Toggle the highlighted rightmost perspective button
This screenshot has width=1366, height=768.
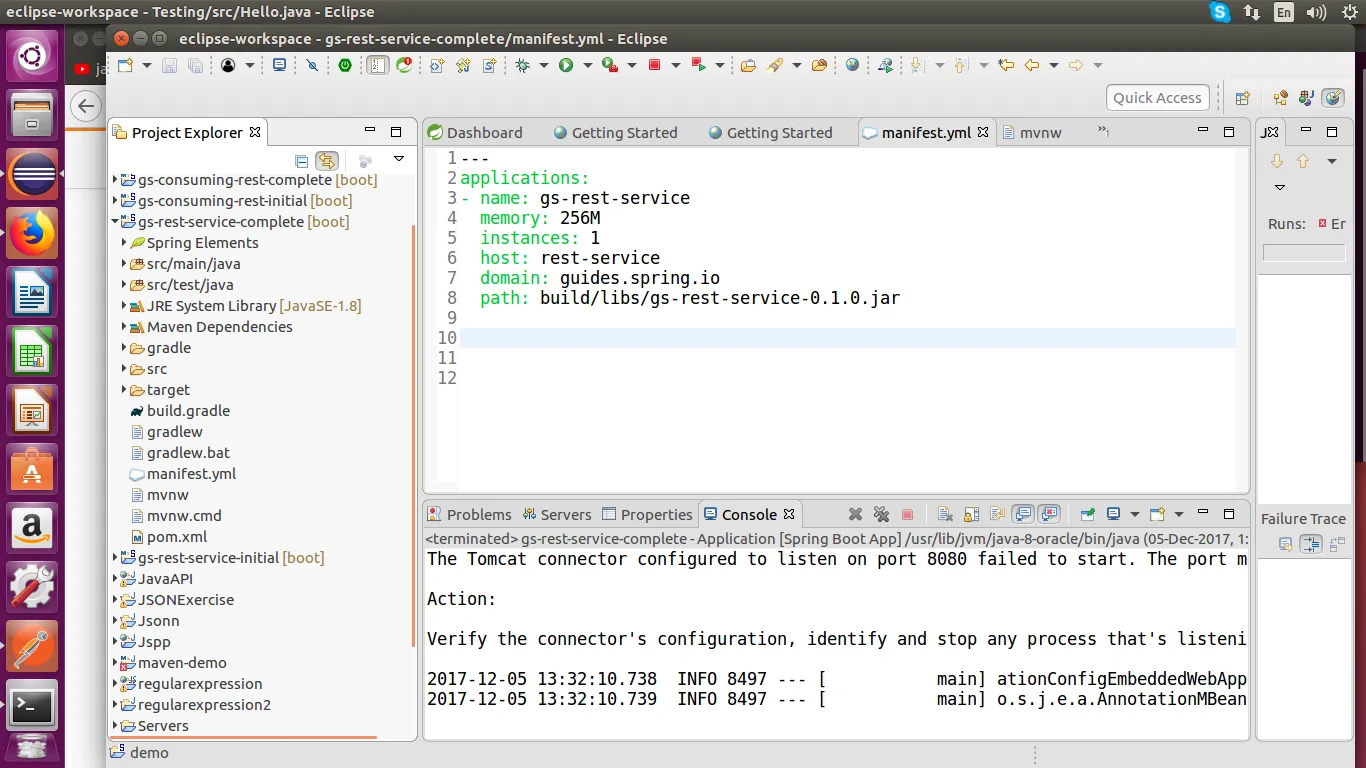(x=1332, y=98)
